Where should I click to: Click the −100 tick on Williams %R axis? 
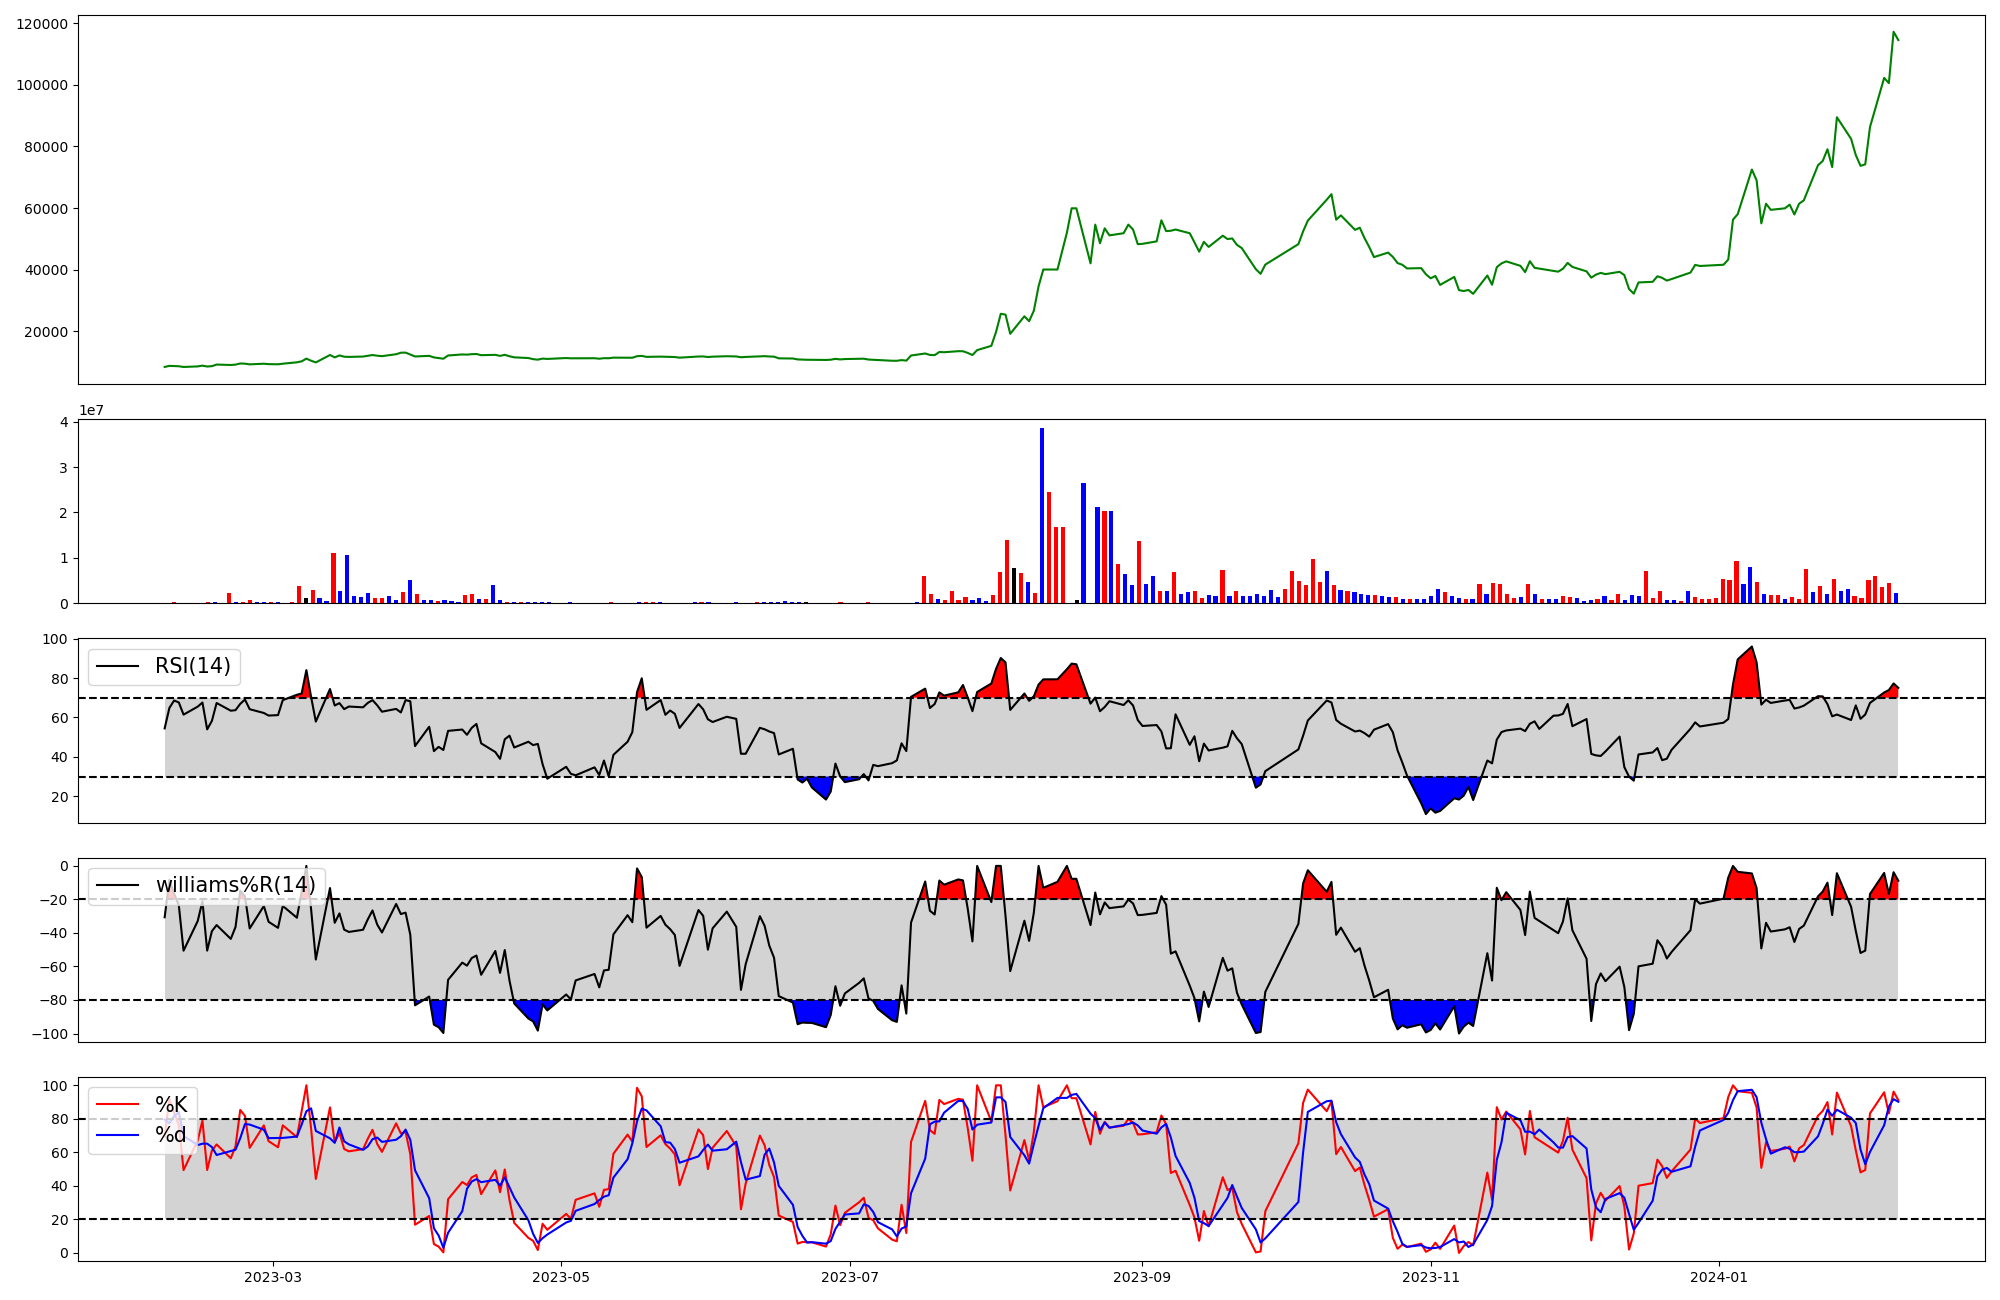49,1034
